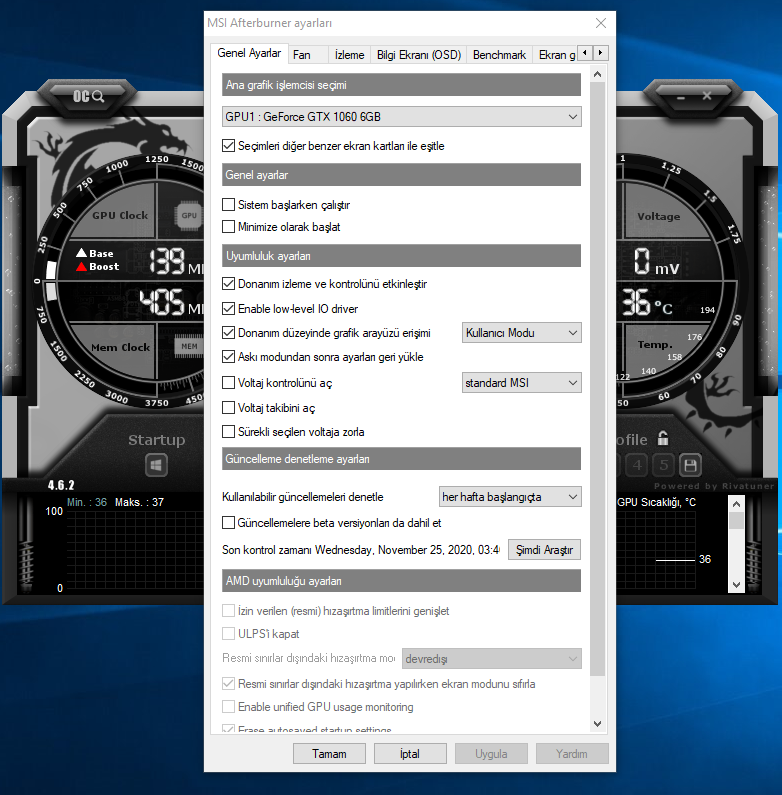Viewport: 782px width, 795px height.
Task: Click the Maks. : 37 graph value
Action: [x=139, y=502]
